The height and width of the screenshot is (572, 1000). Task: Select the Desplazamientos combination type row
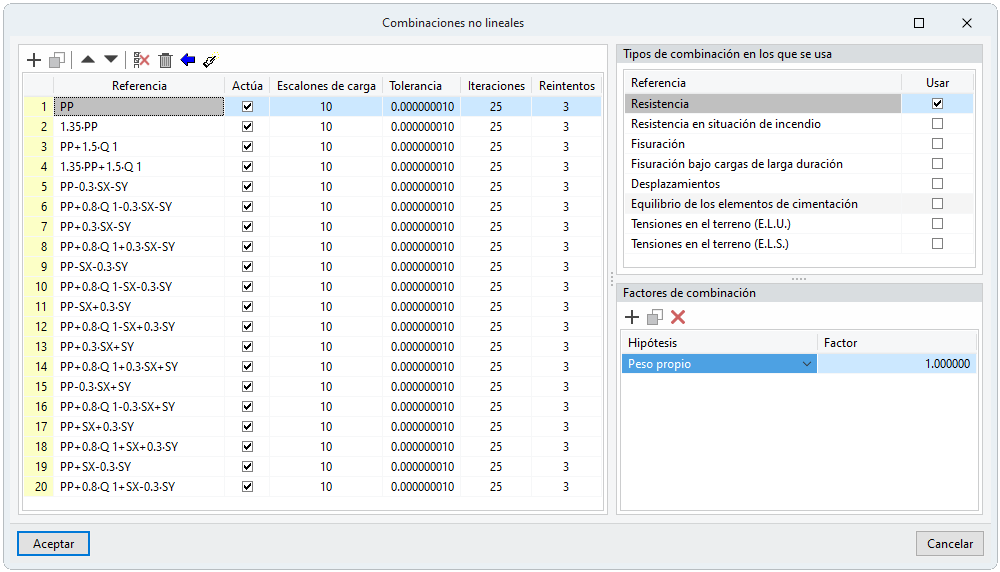[x=763, y=184]
